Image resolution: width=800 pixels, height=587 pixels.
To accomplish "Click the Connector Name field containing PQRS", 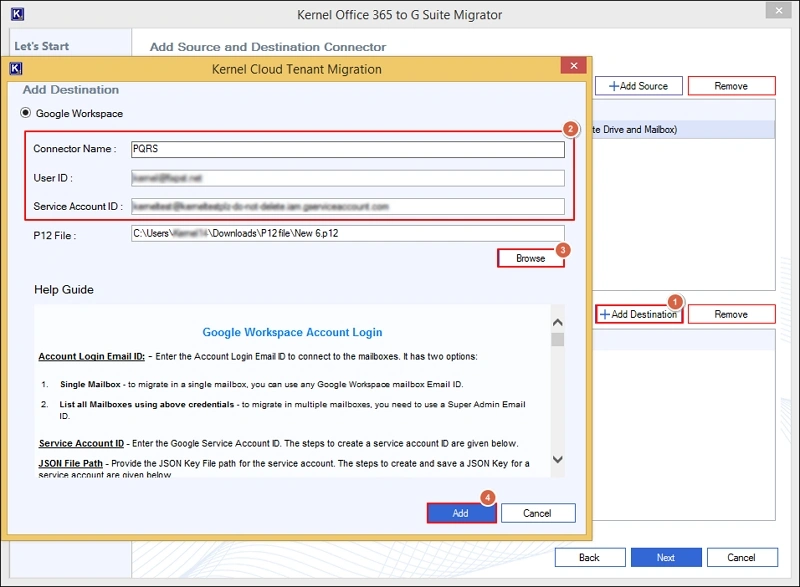I will coord(347,149).
